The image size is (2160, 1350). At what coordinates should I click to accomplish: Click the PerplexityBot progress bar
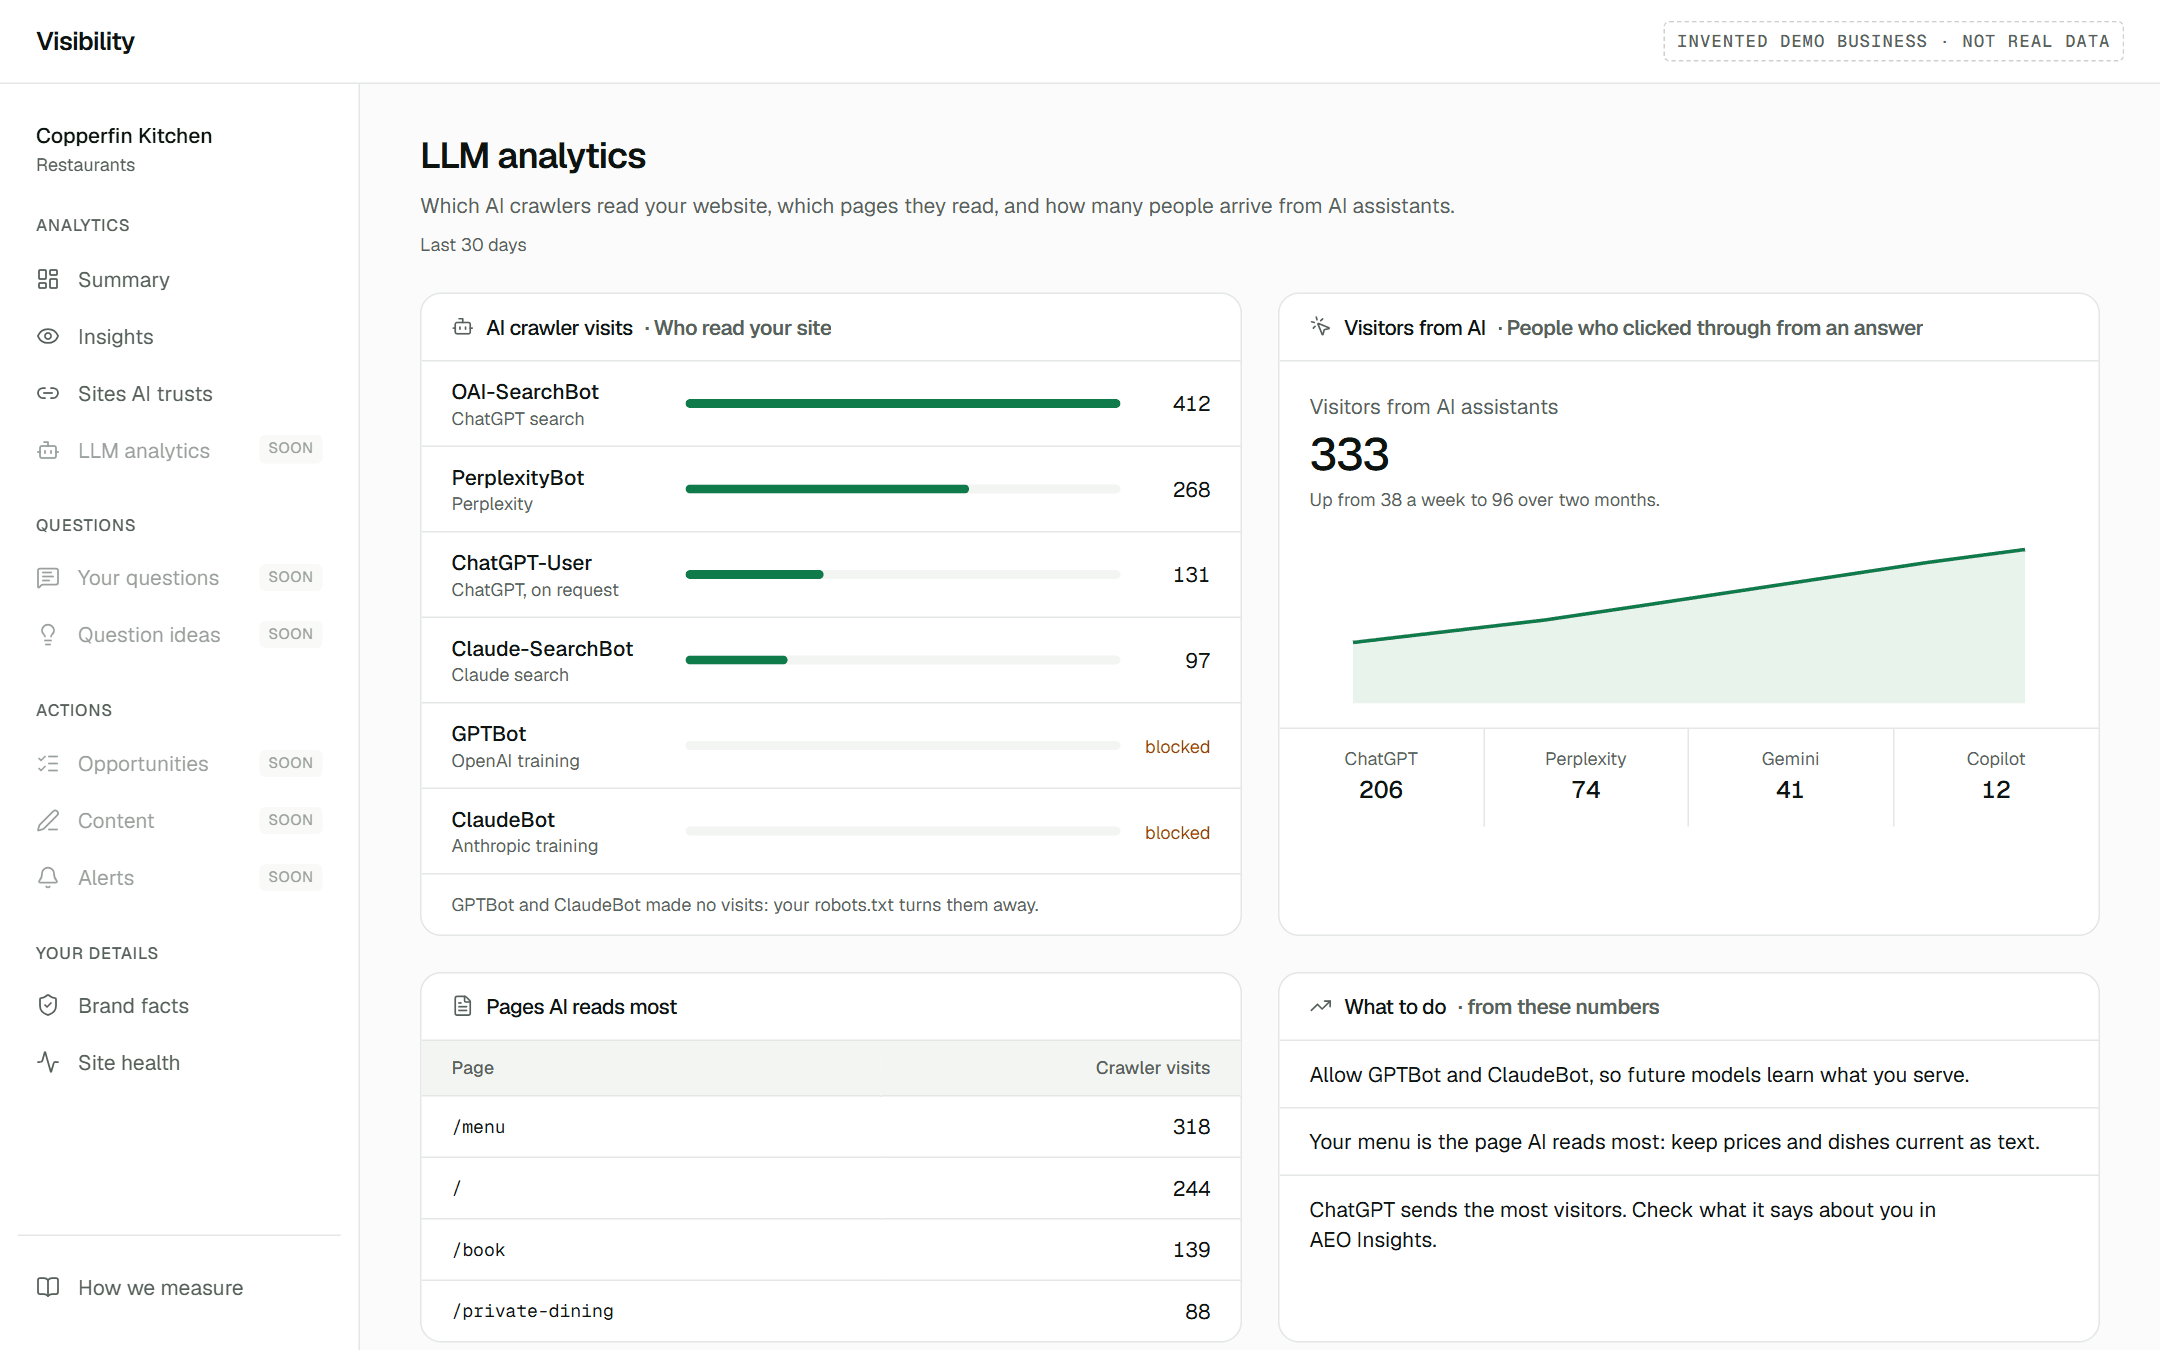tap(902, 489)
